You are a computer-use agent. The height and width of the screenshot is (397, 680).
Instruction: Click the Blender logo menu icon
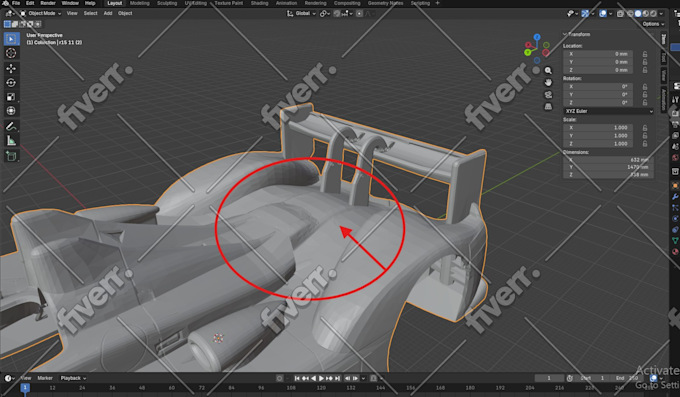pyautogui.click(x=5, y=3)
